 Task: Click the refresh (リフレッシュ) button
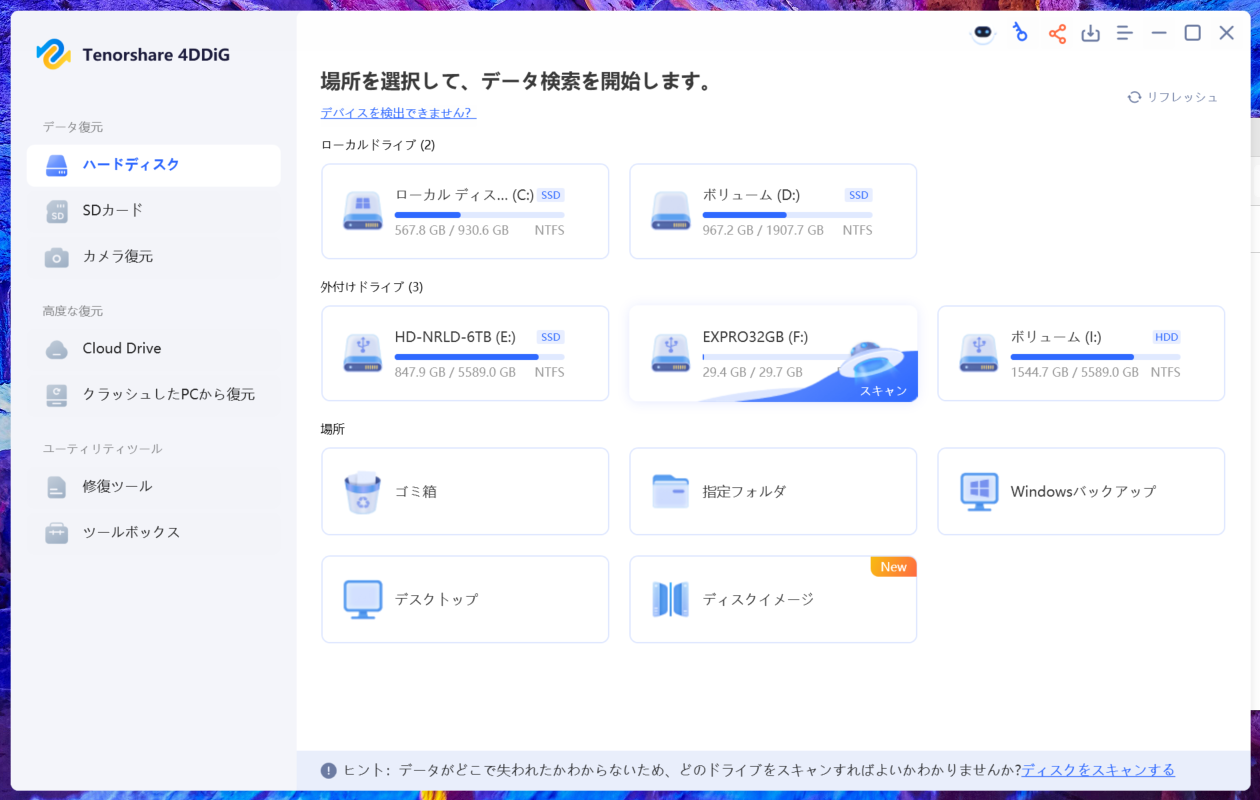[x=1172, y=97]
